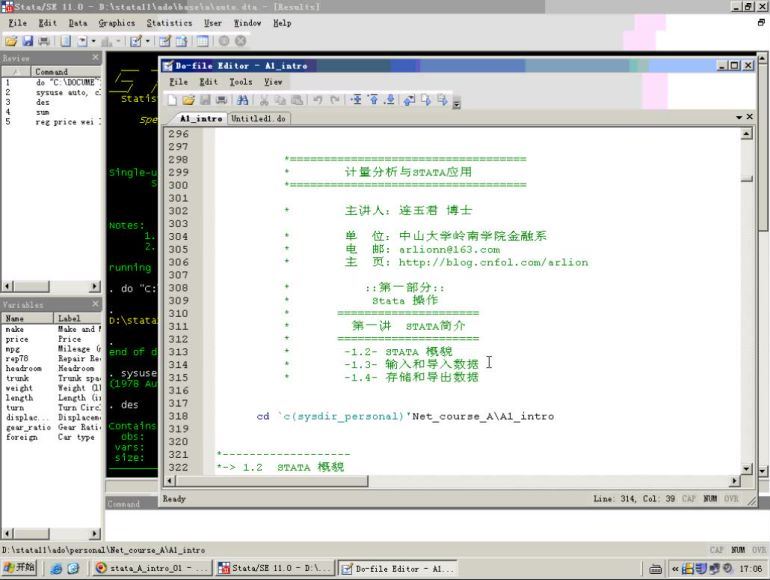Click the Windows Start button

[20, 568]
